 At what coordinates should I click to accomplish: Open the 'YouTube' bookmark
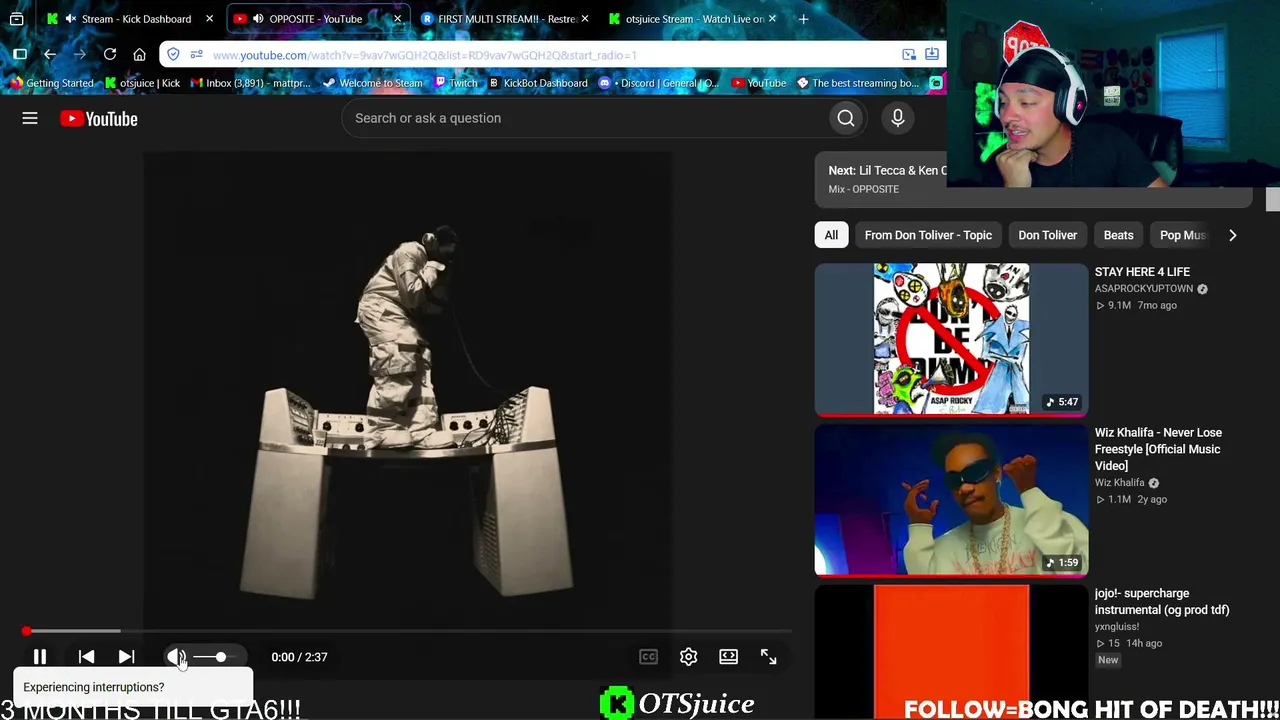tap(759, 83)
